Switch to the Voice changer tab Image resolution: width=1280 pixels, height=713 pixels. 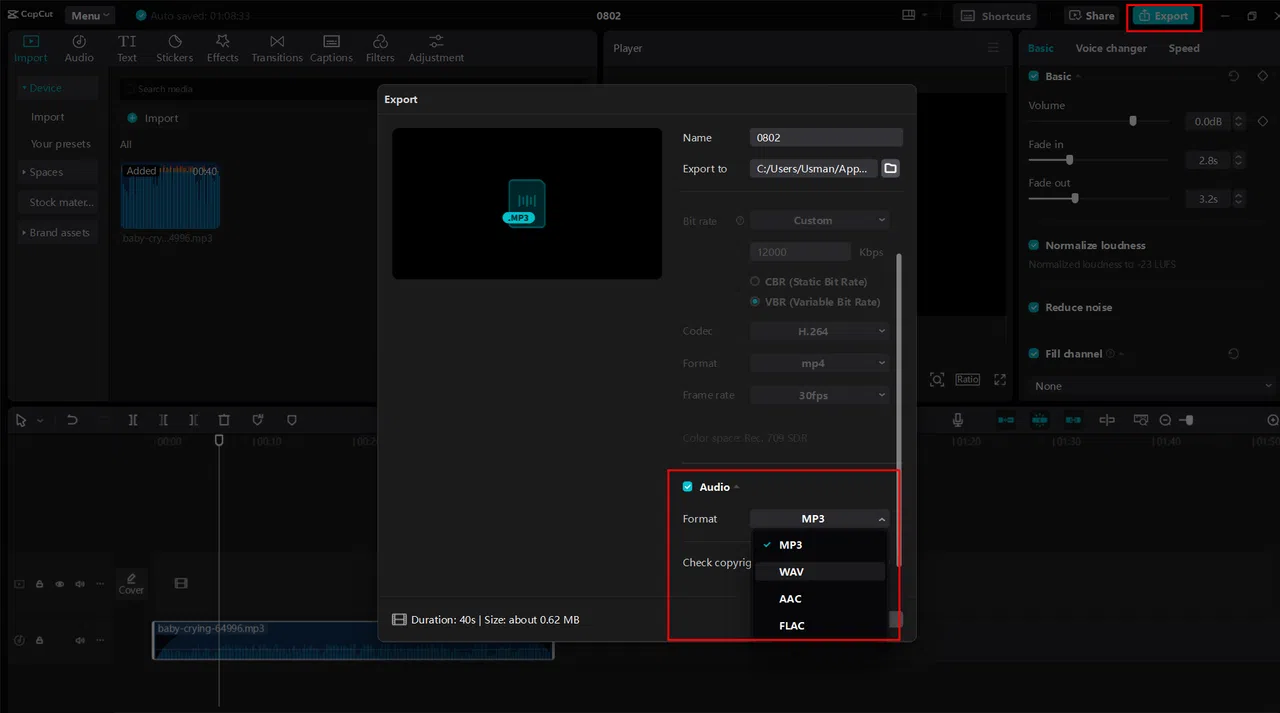[1111, 48]
